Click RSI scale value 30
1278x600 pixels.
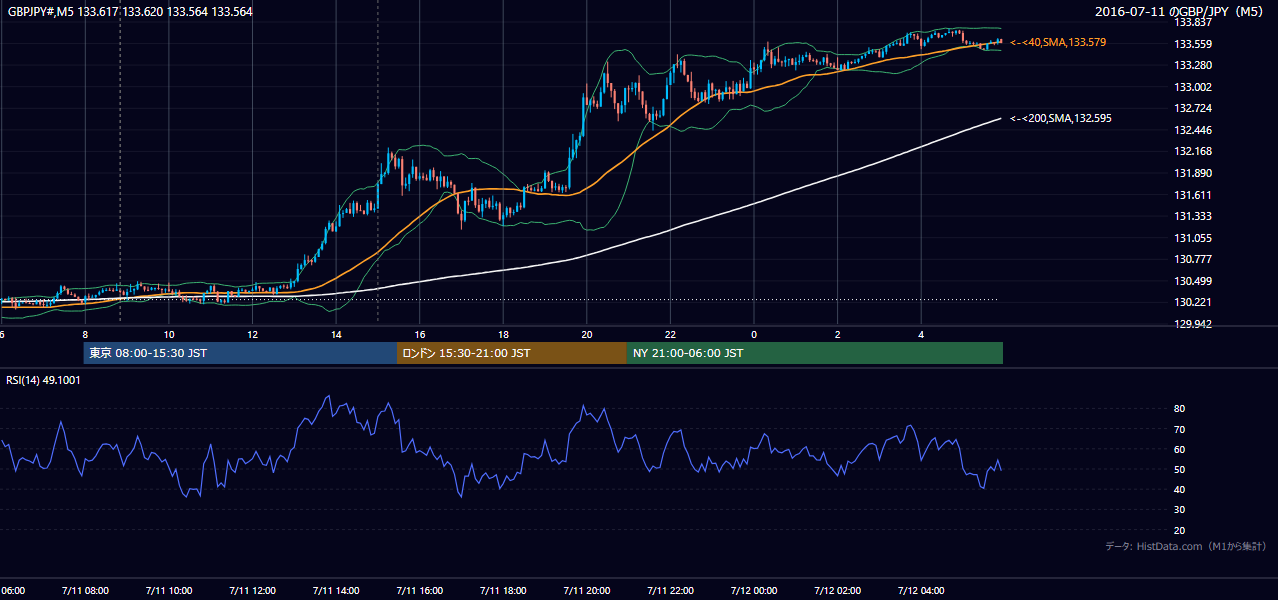pyautogui.click(x=1180, y=510)
